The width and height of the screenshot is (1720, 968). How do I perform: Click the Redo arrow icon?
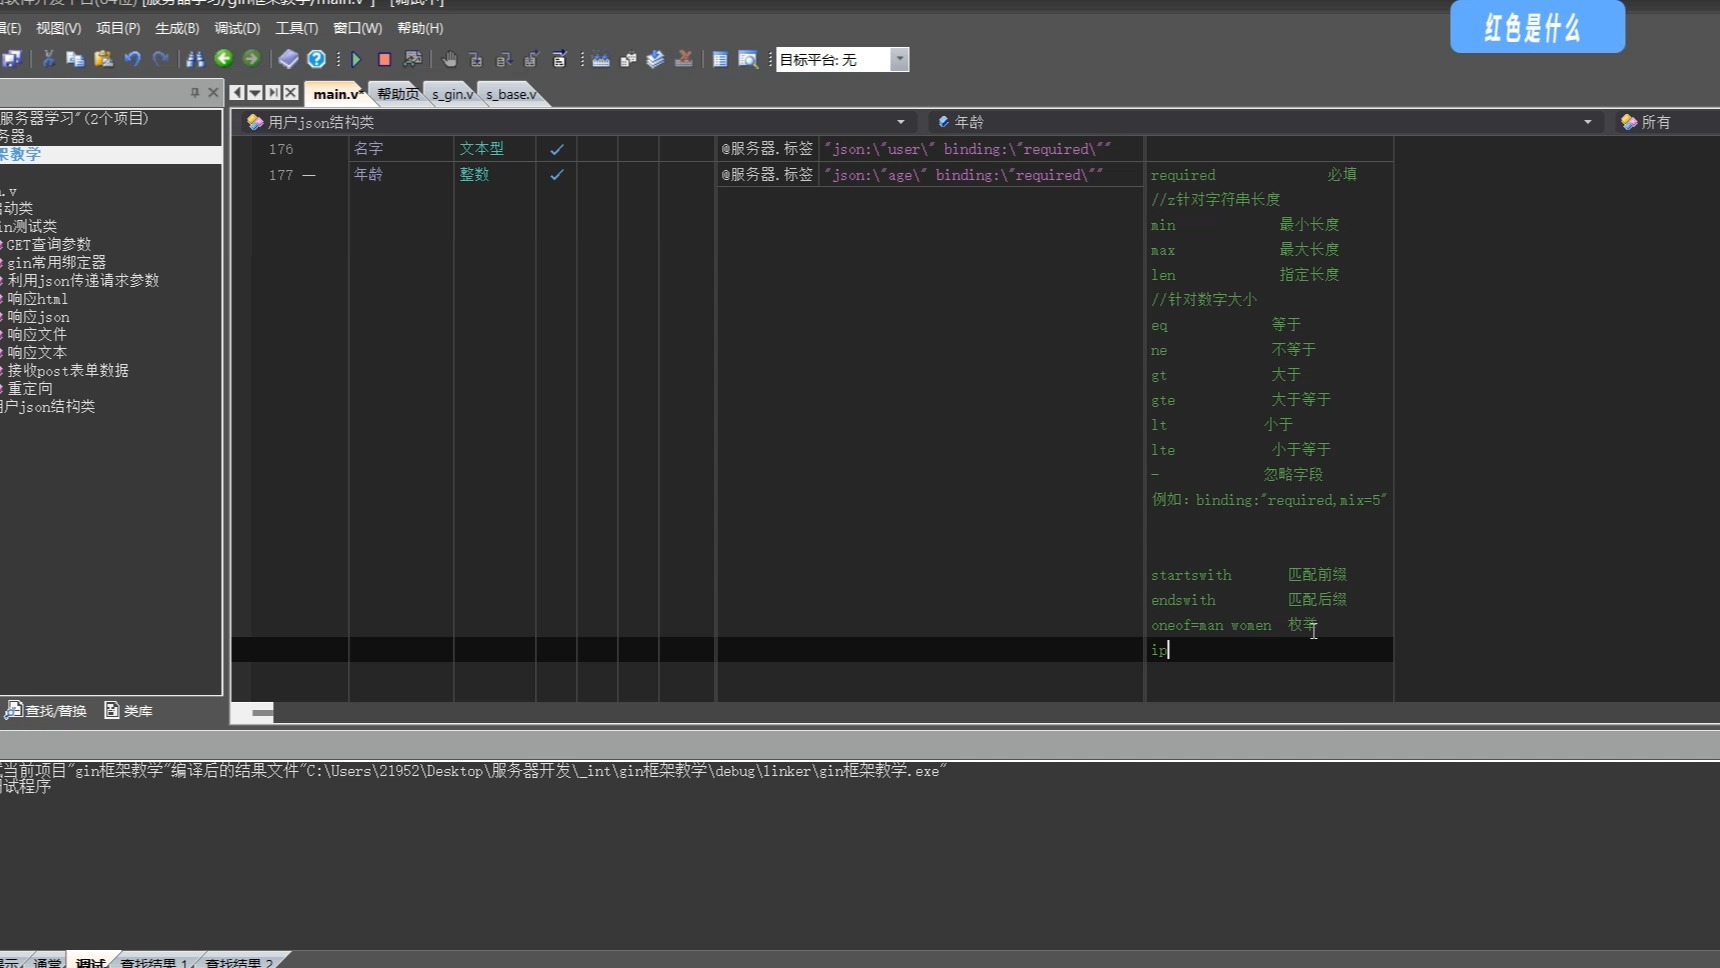pos(160,59)
